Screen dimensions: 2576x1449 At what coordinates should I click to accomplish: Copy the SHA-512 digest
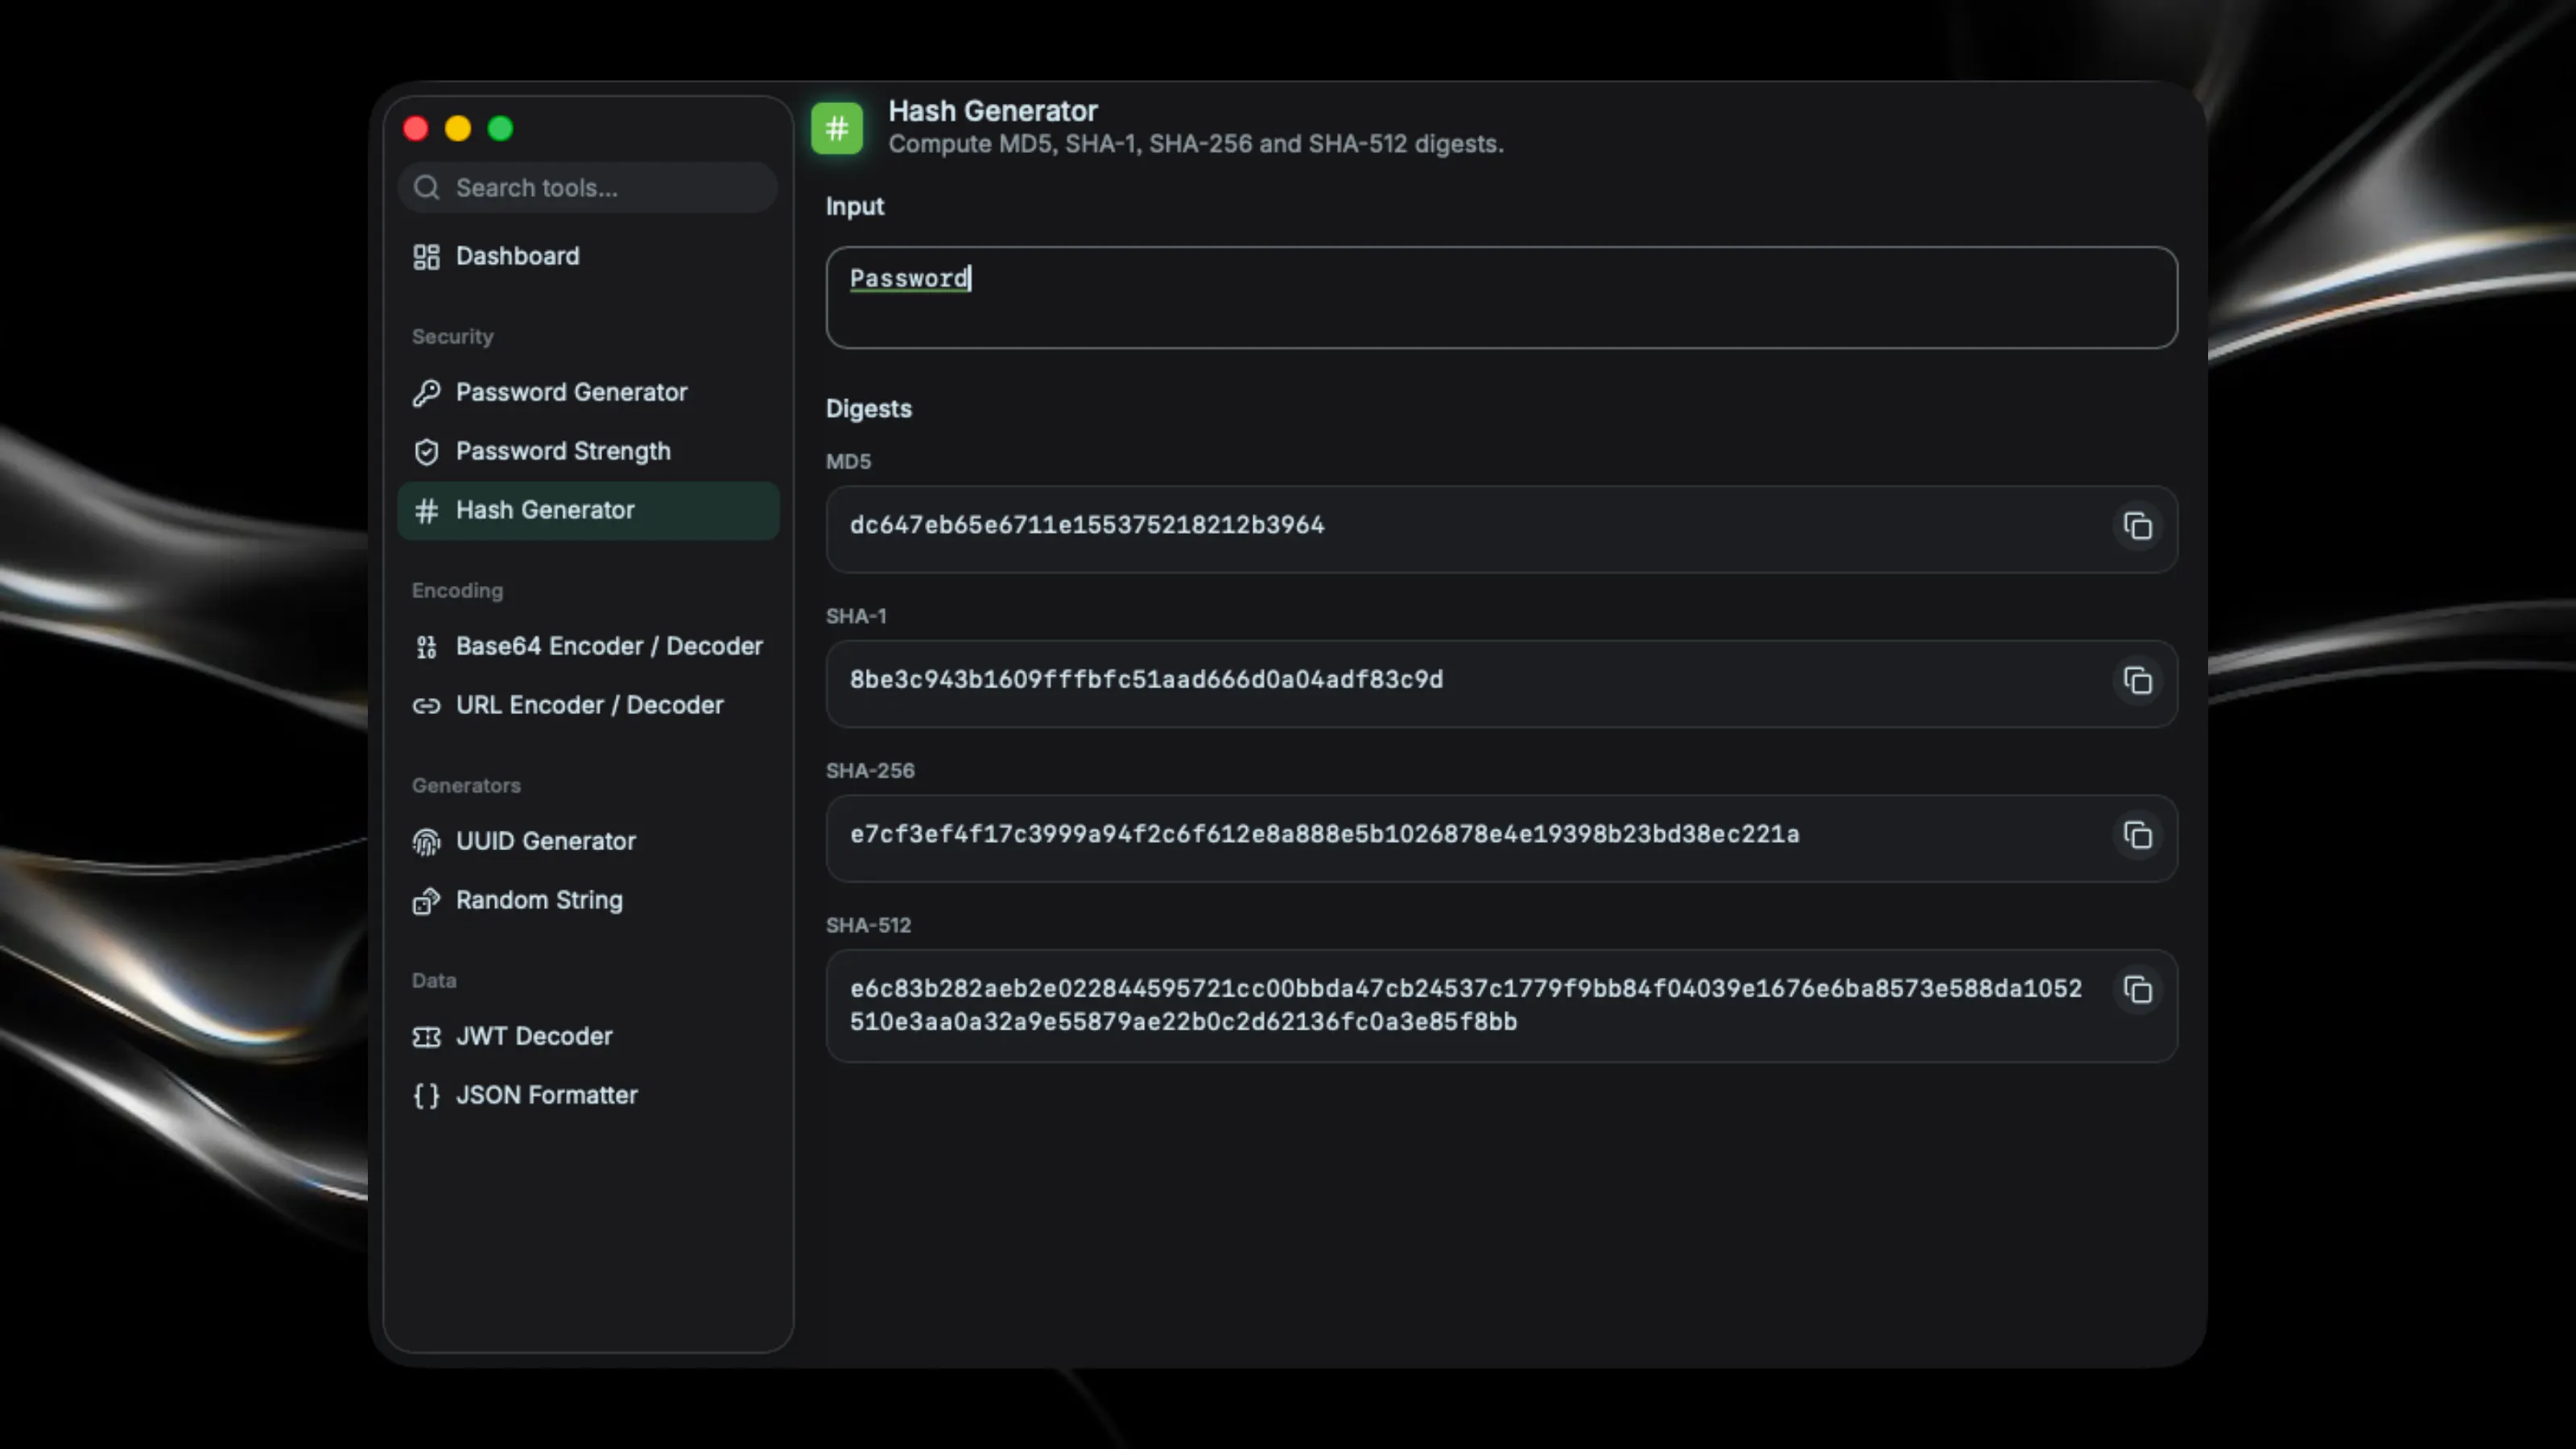tap(2137, 990)
